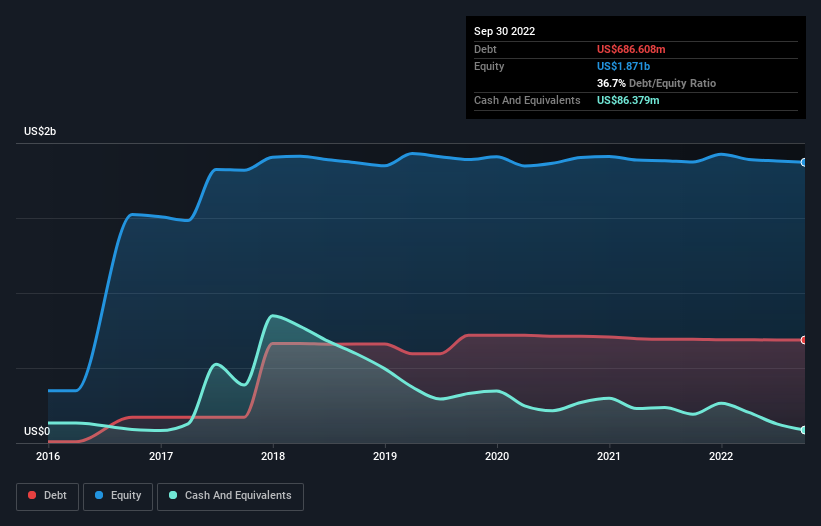Click the Debt line end marker
Image resolution: width=821 pixels, height=526 pixels.
coord(804,340)
